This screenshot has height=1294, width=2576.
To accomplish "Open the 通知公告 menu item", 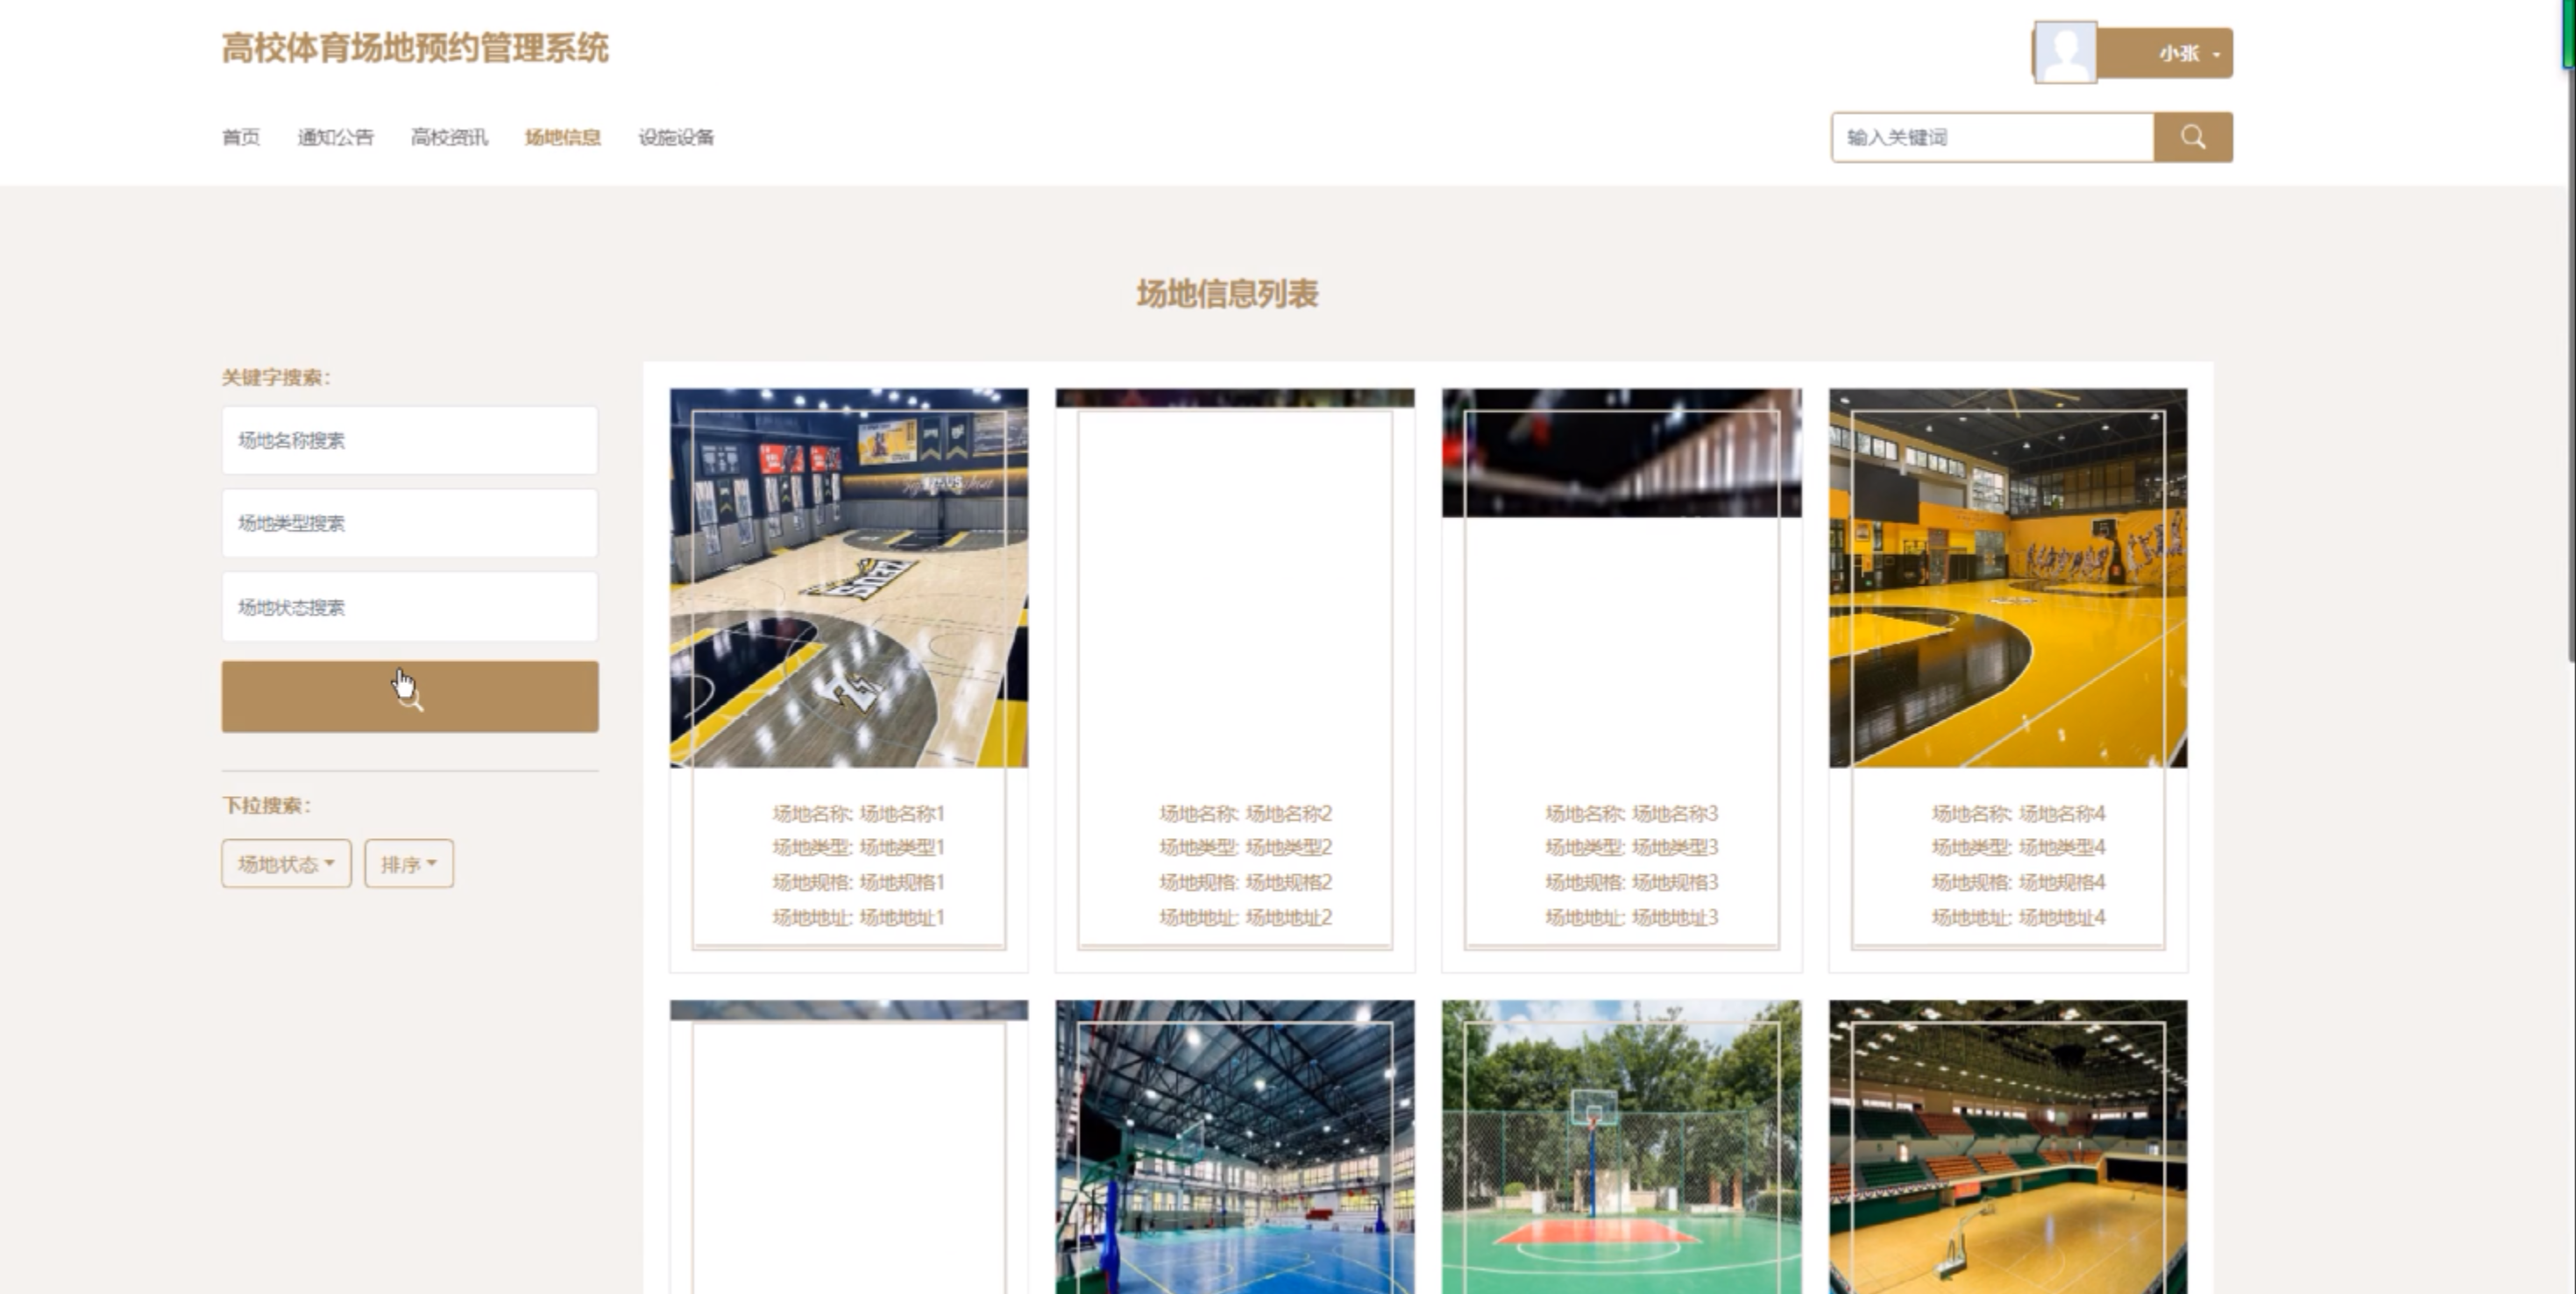I will tap(335, 137).
